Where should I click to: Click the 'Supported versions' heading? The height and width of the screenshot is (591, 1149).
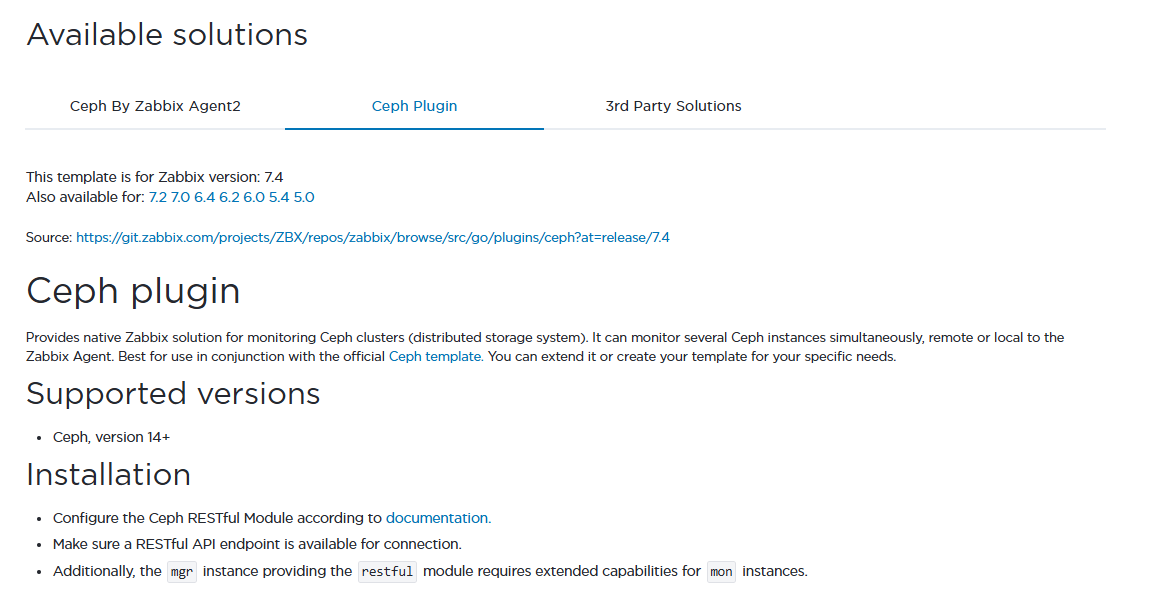point(174,394)
